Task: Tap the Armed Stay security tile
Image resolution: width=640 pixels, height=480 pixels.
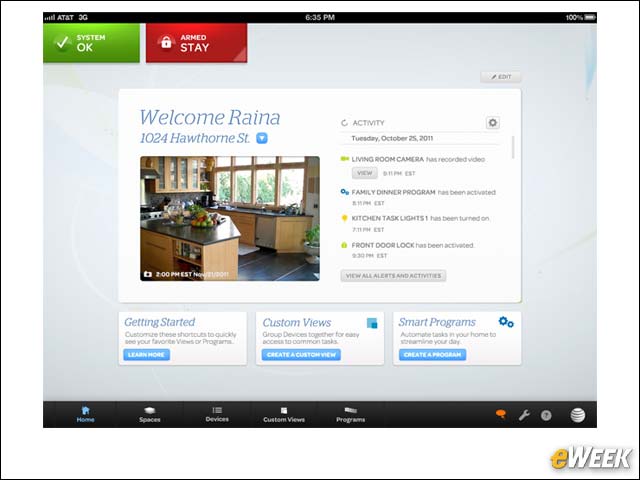Action: tap(196, 43)
